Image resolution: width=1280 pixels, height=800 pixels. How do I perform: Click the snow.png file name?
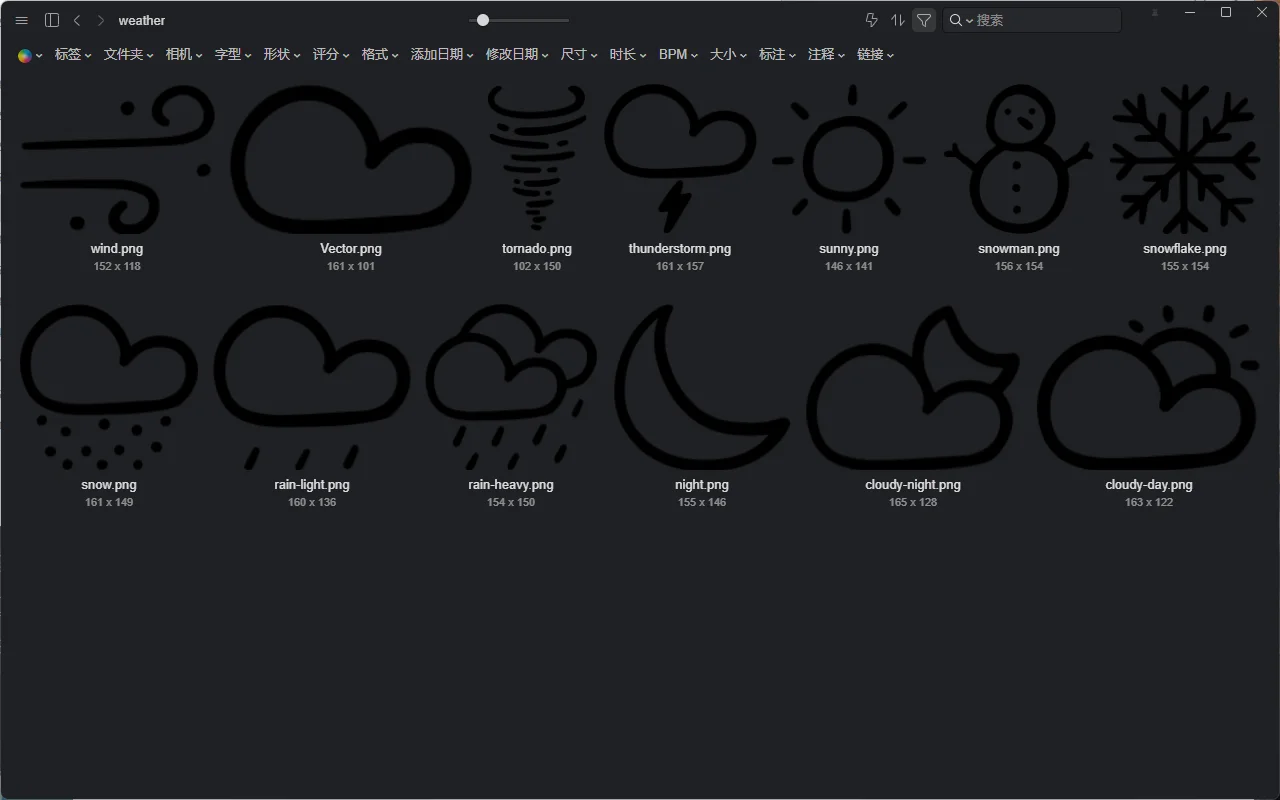[109, 485]
